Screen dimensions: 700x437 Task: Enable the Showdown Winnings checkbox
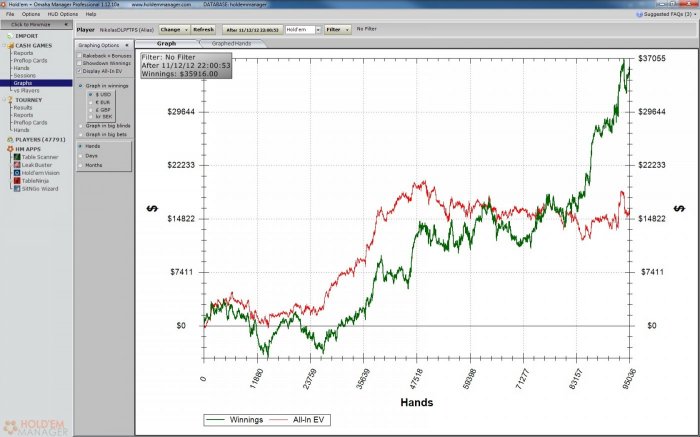[79, 63]
